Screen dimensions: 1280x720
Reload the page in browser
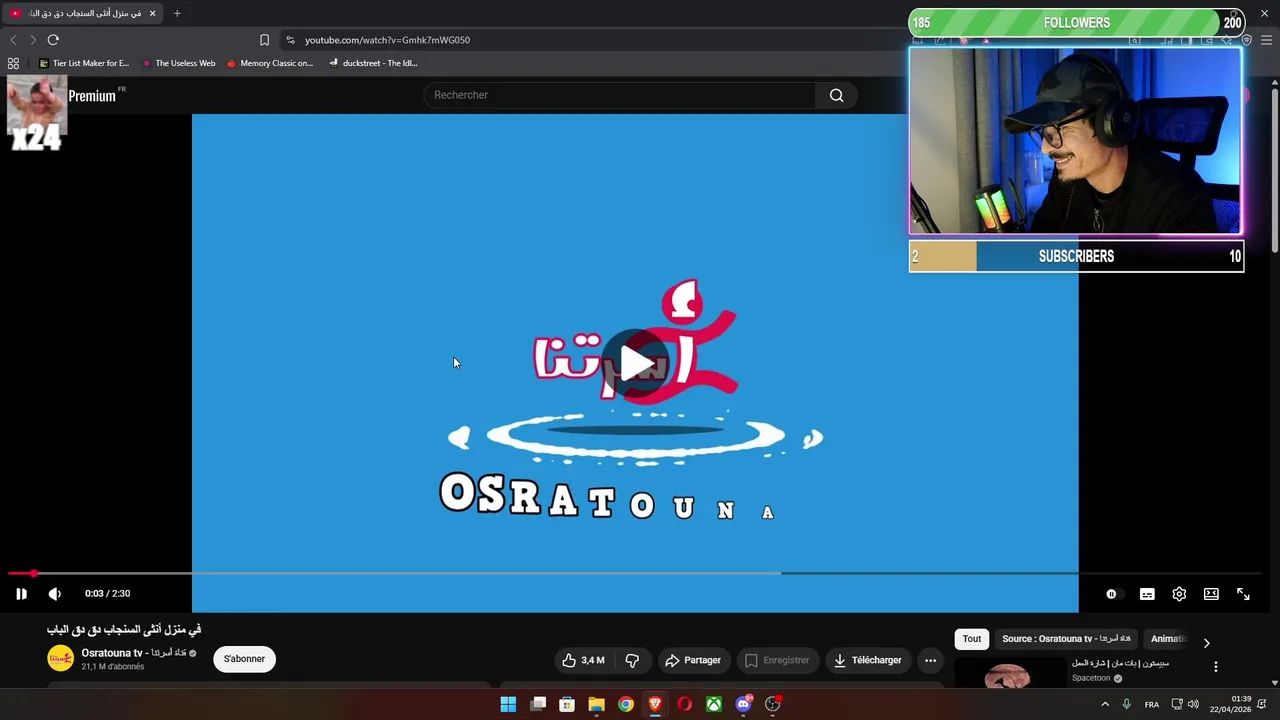pos(53,40)
